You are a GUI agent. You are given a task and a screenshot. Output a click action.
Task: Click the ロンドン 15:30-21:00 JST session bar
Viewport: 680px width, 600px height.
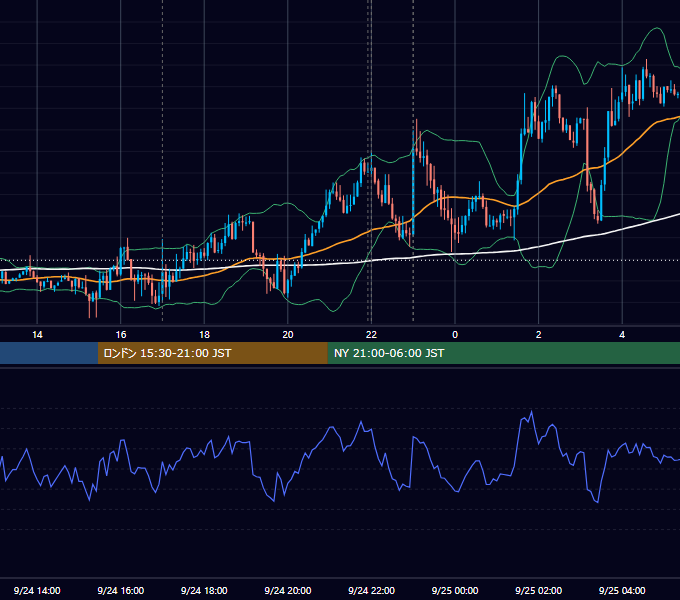click(x=212, y=353)
